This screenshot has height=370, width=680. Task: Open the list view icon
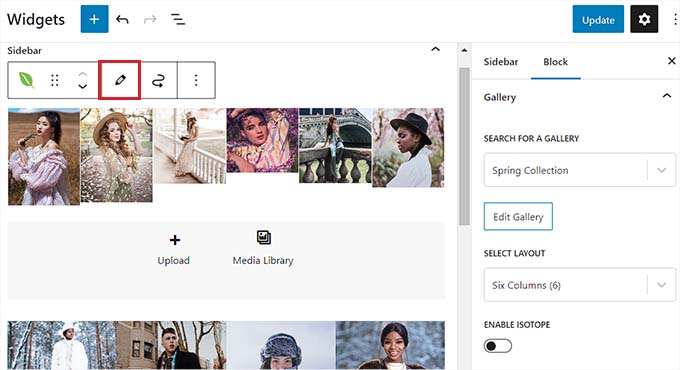tap(178, 20)
